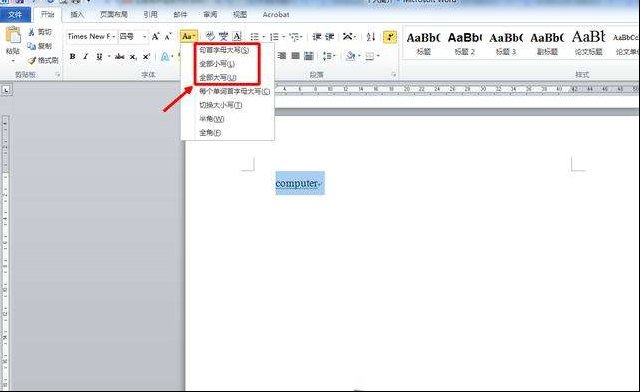Image resolution: width=640 pixels, height=392 pixels.
Task: Toggle underline formatting
Action: click(99, 56)
